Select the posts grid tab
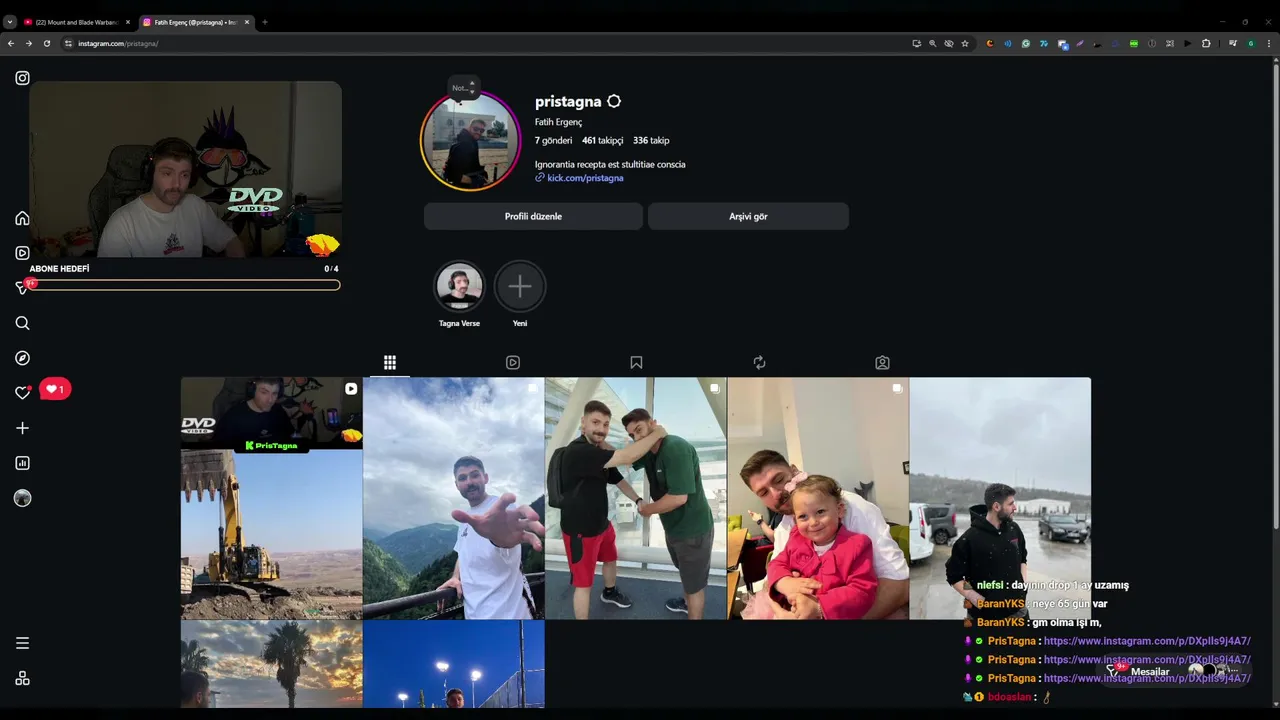This screenshot has width=1280, height=720. [x=390, y=362]
